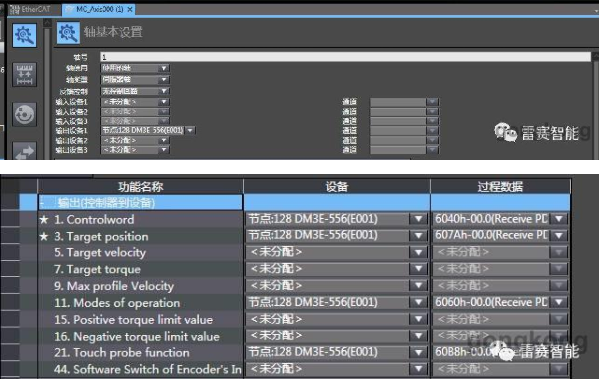Open 6060h-00.0 process data dropdown for Modes of operation
Image resolution: width=600 pixels, height=379 pixels.
coord(559,302)
